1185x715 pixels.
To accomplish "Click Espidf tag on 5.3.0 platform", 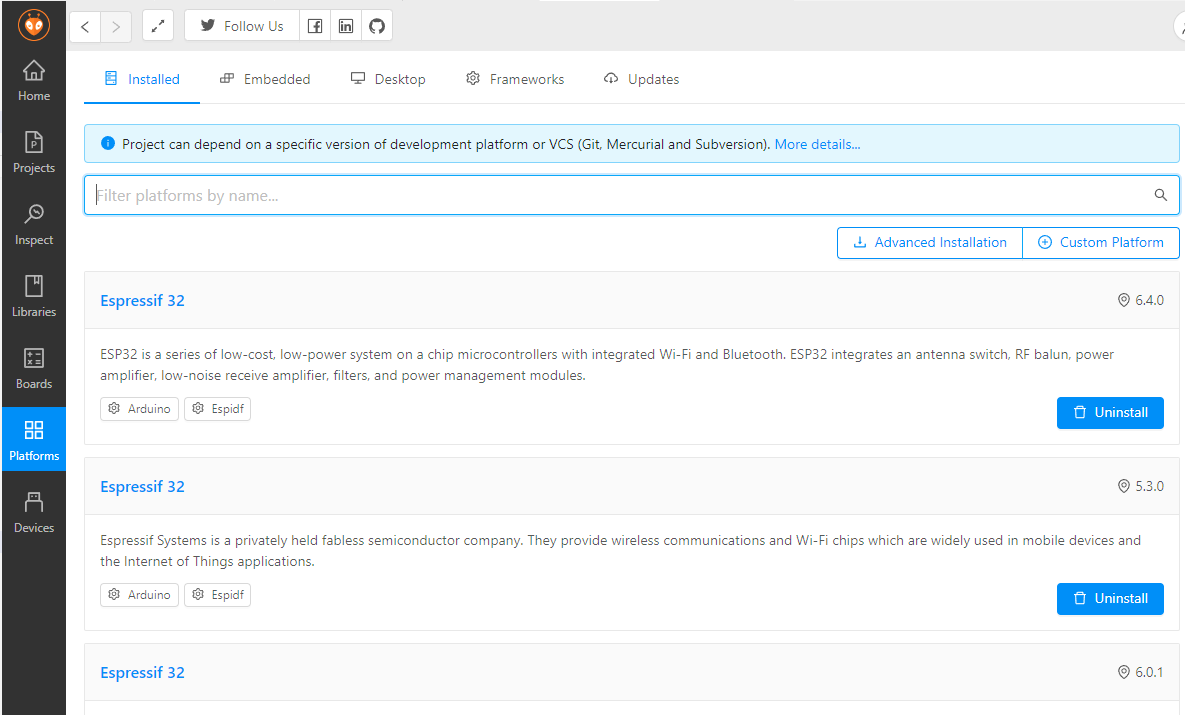I will pos(218,595).
